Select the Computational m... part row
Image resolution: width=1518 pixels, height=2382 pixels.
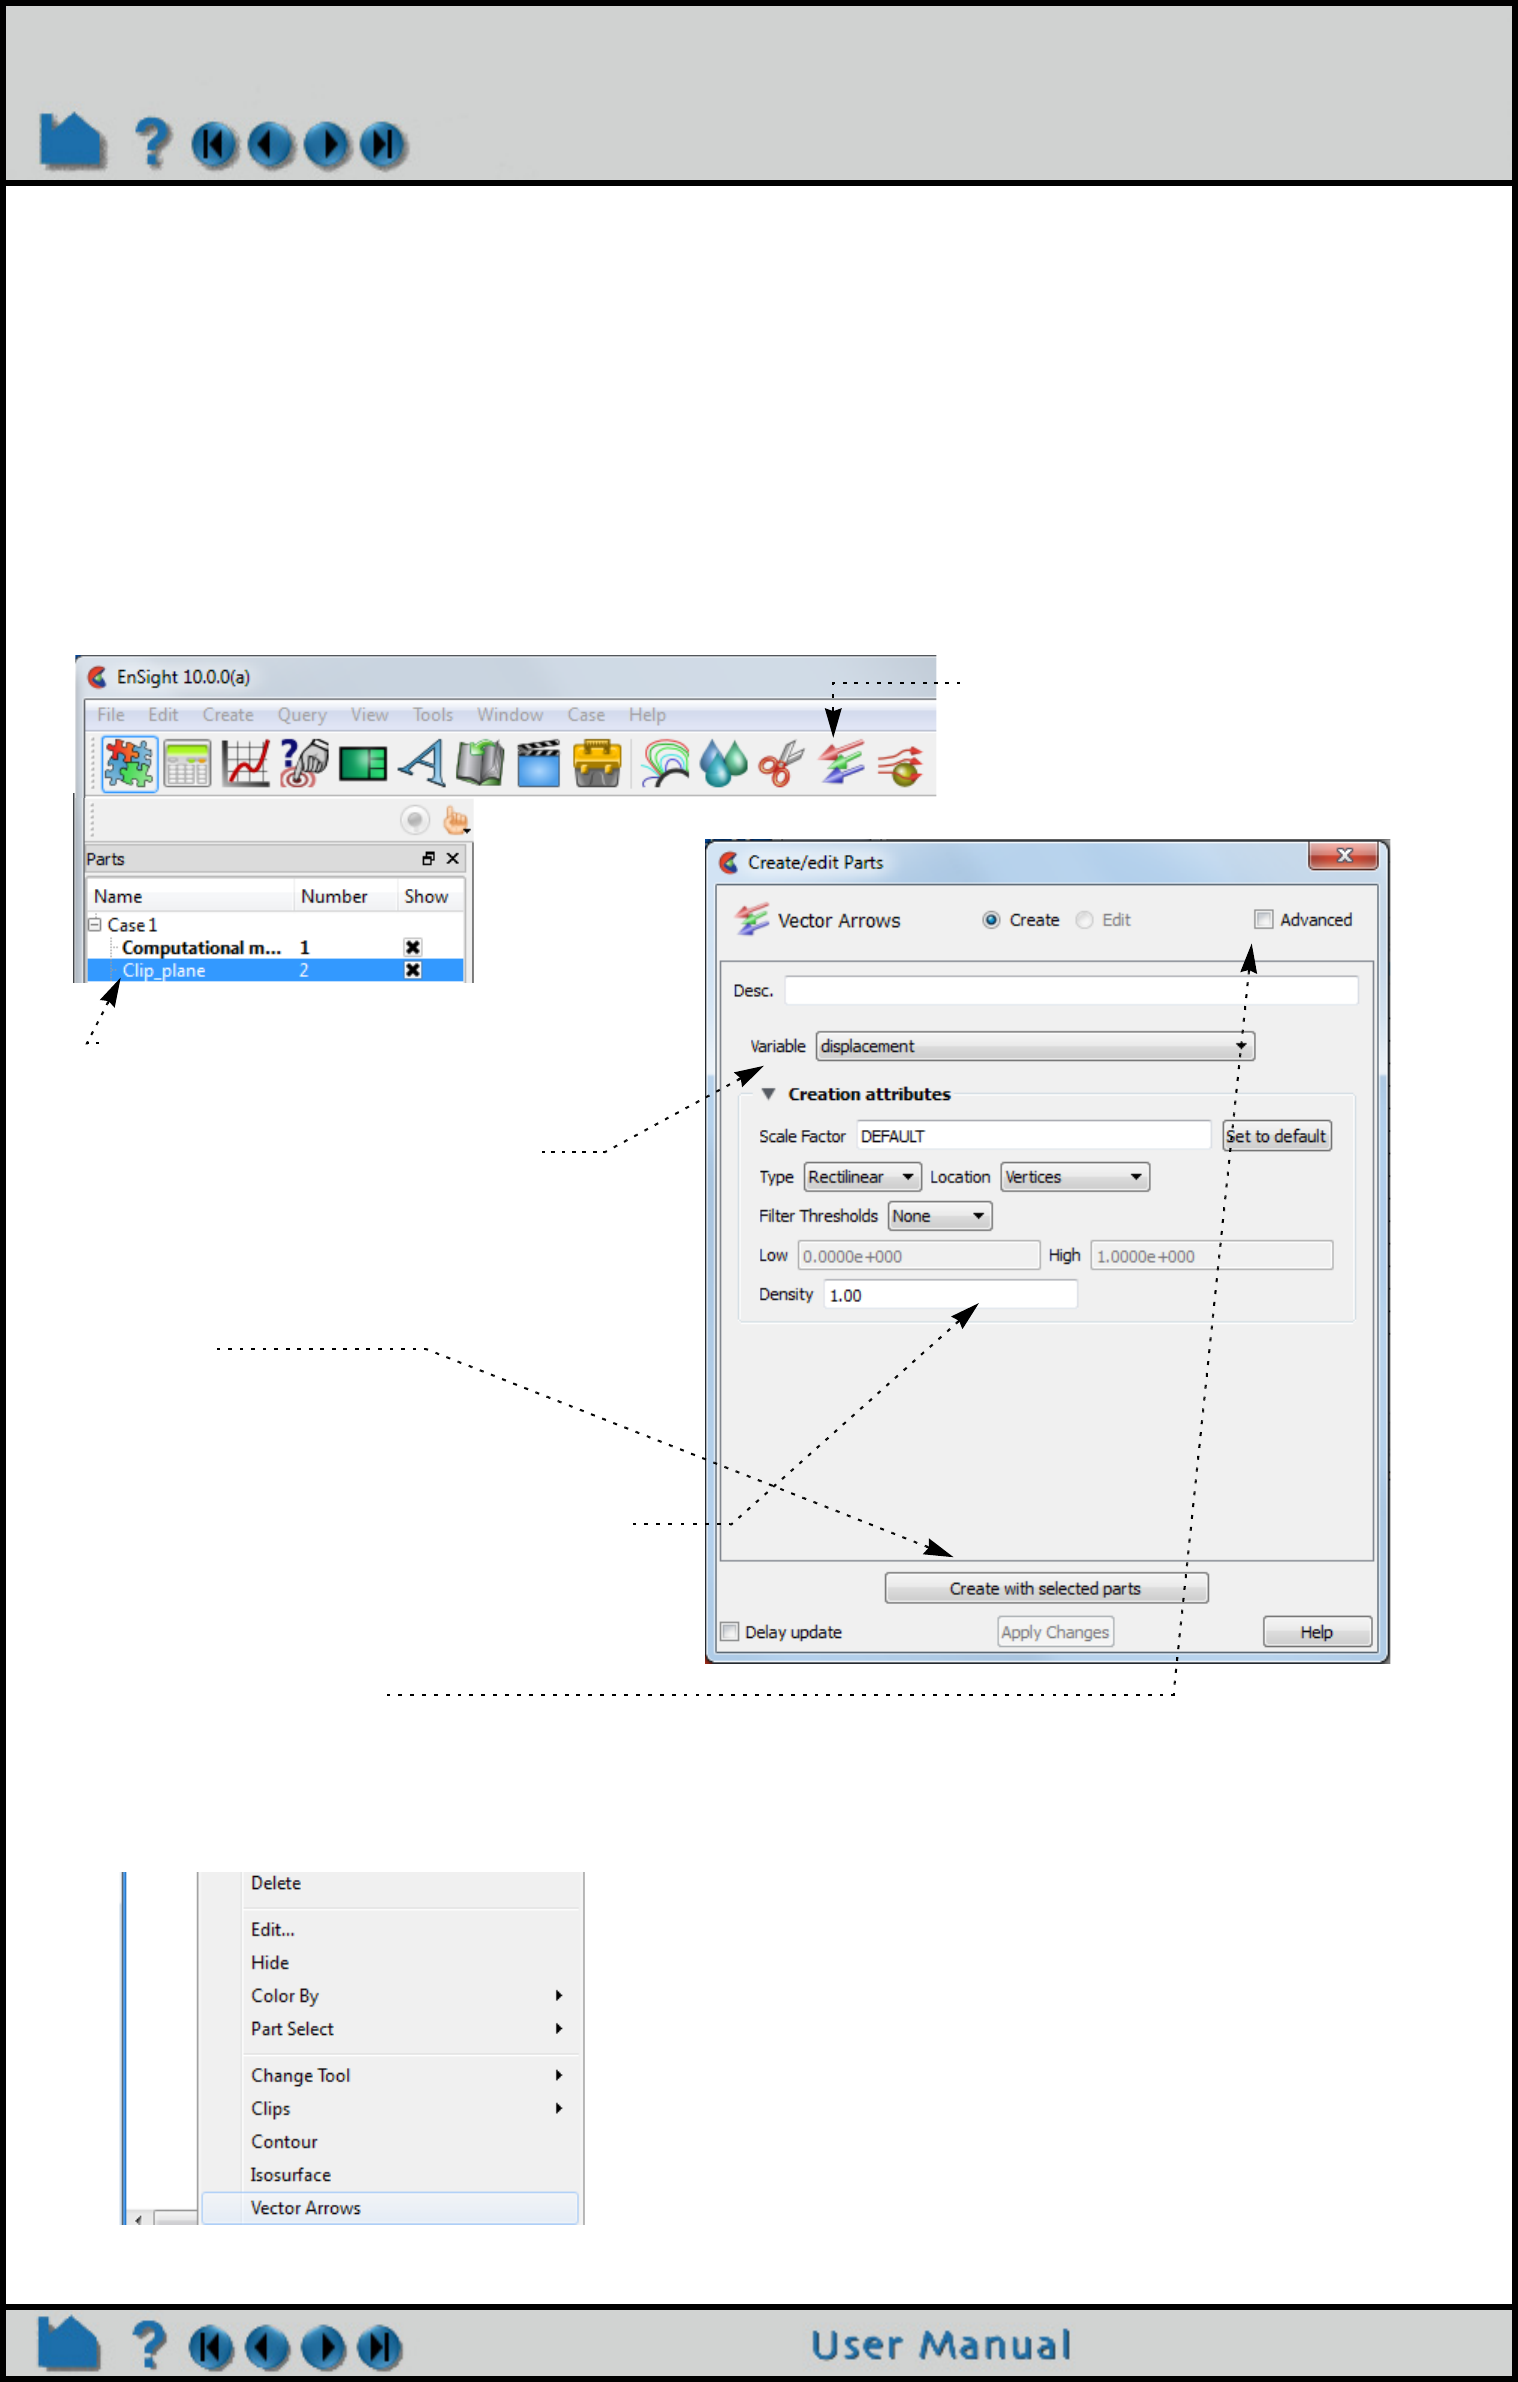(275, 947)
